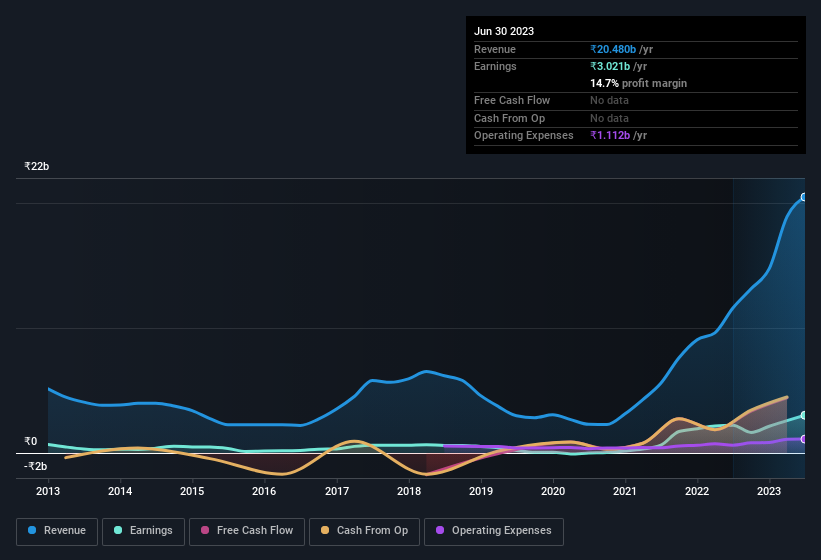Click the ₹20.480b revenue value in tooltip
The height and width of the screenshot is (560, 821).
tap(613, 49)
